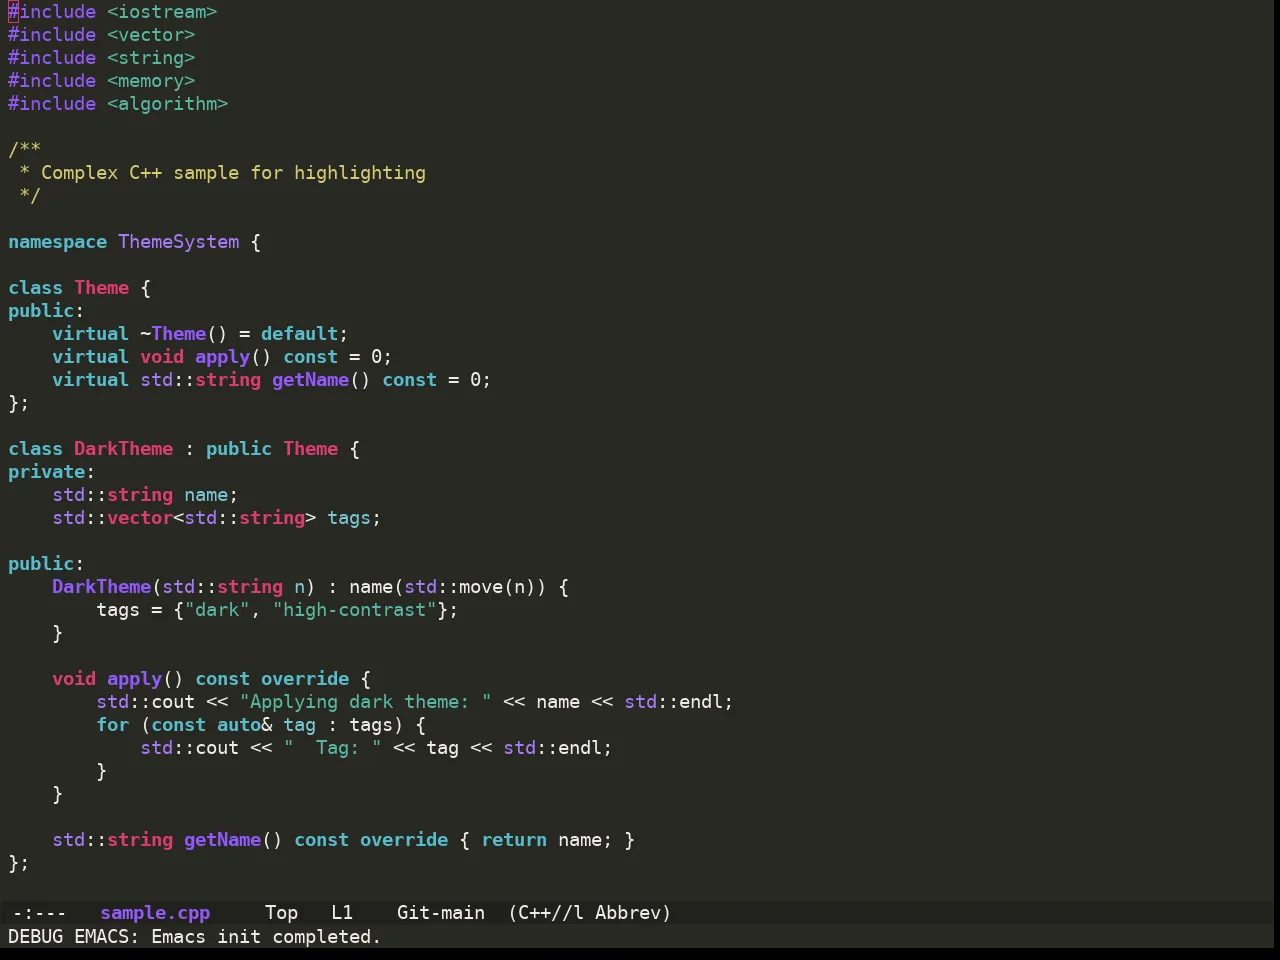Click 'move' in std::move(n)
1280x960 pixels.
(x=481, y=587)
